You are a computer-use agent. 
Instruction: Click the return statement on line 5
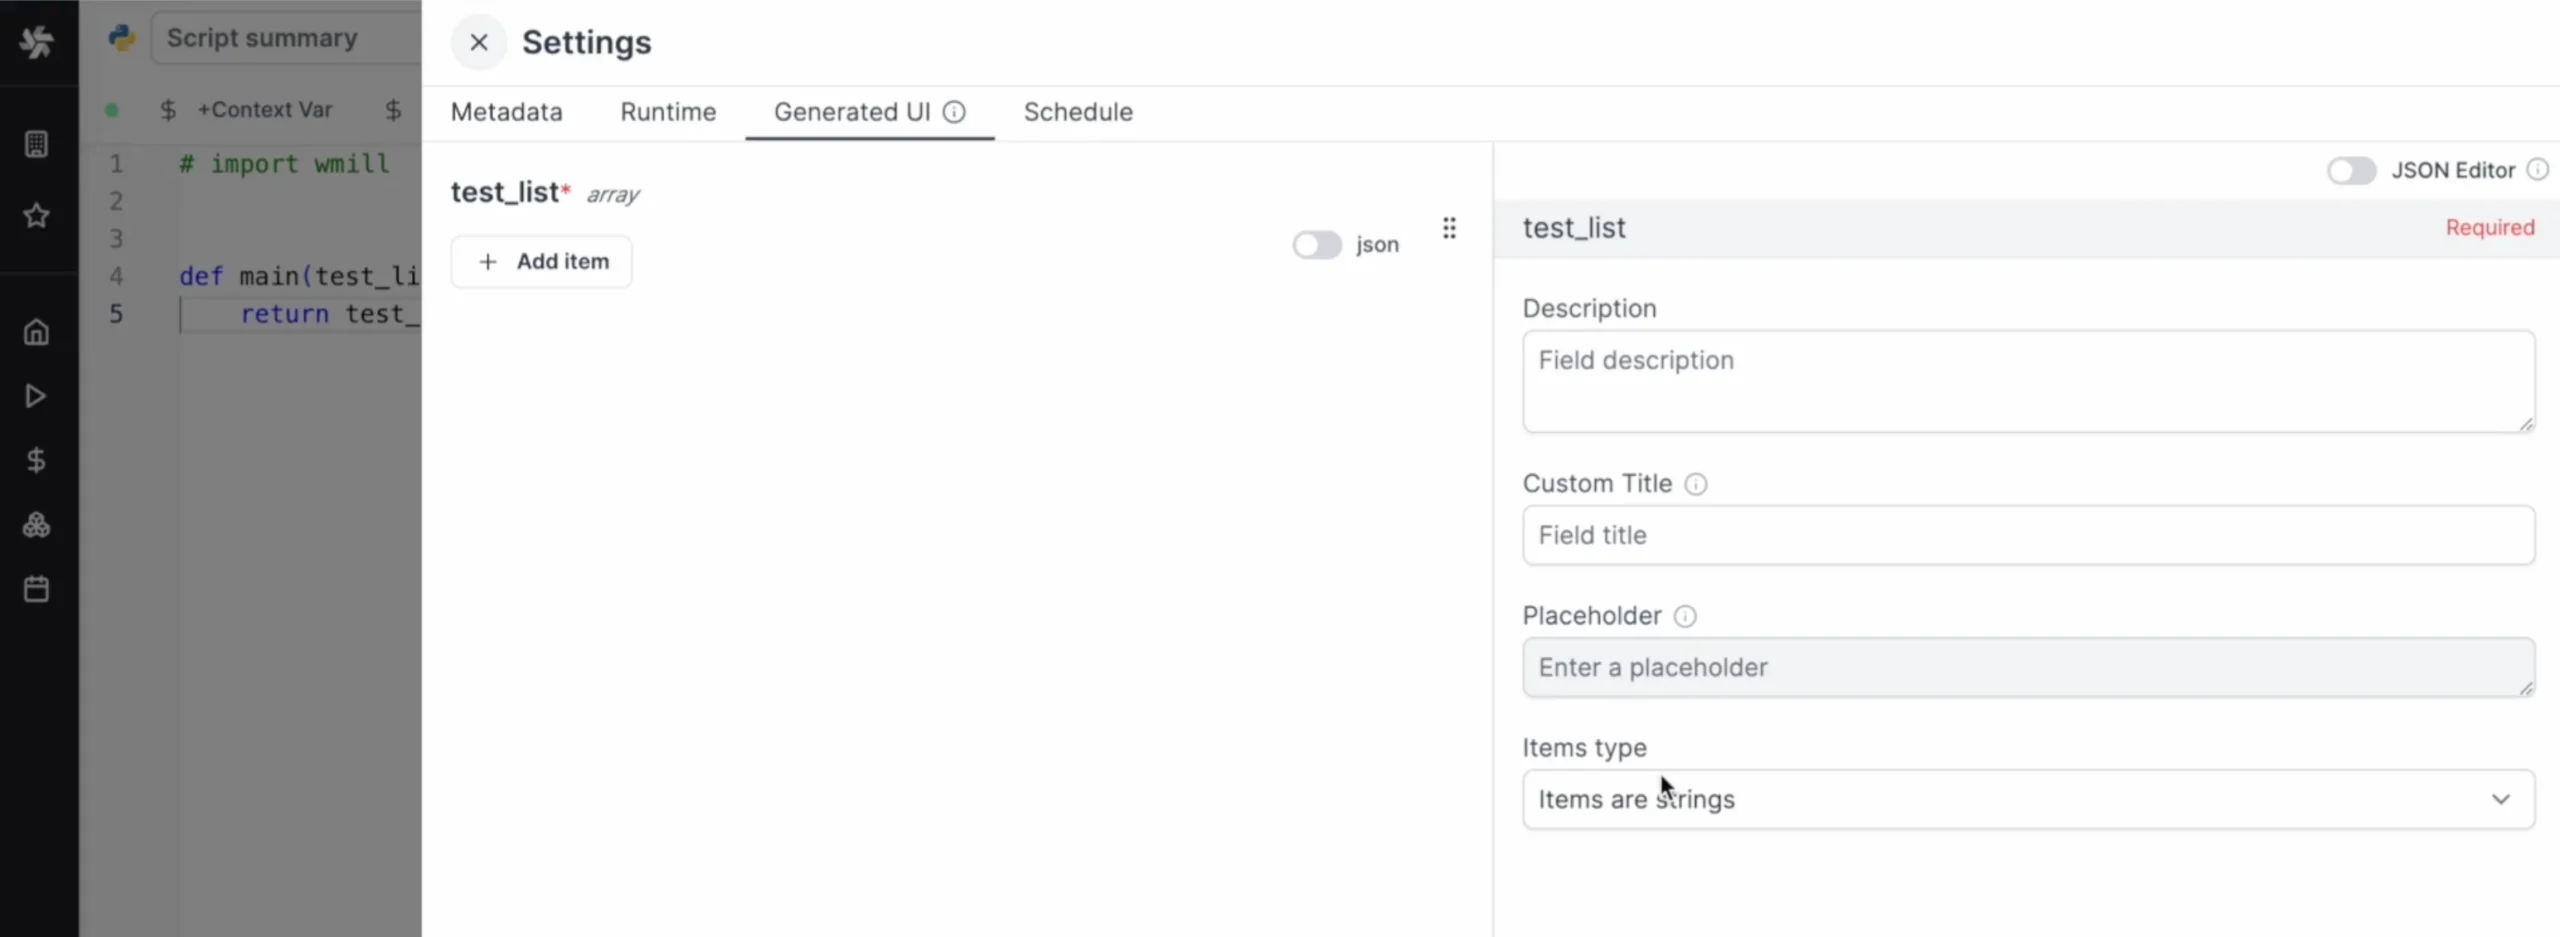[329, 314]
